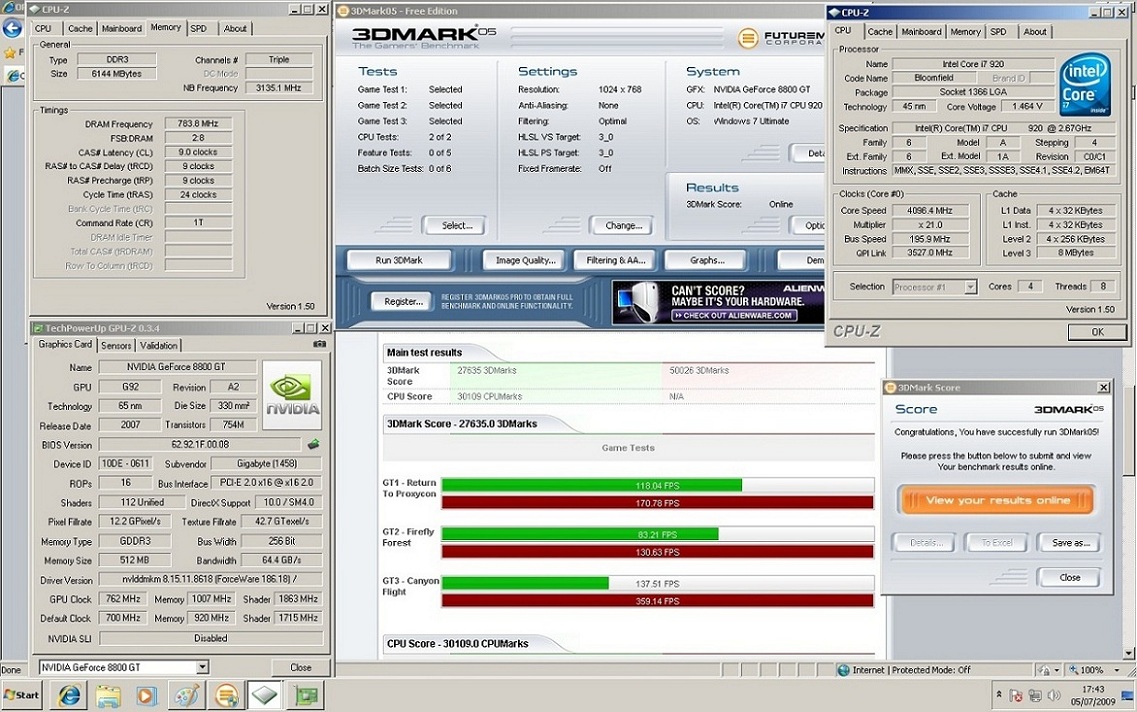Click Select... button under Tests
1137x712 pixels.
click(457, 225)
